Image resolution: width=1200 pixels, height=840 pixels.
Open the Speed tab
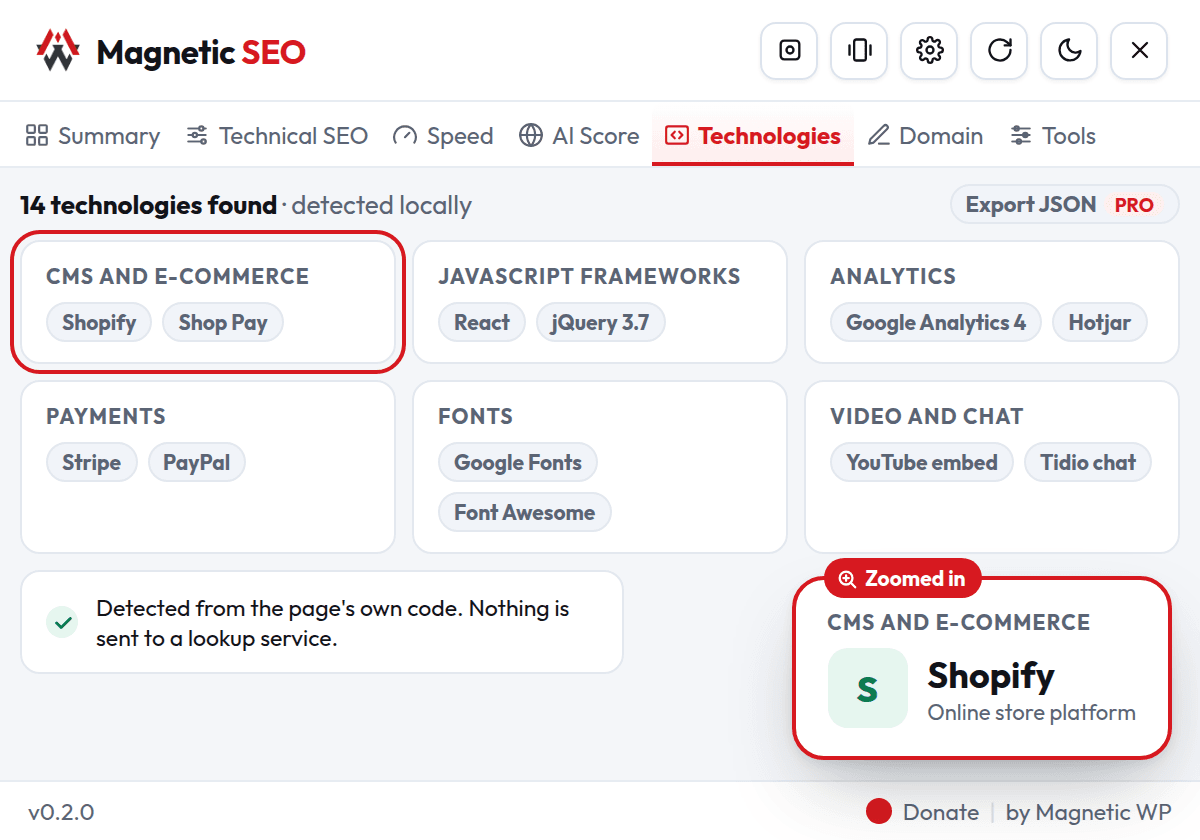443,136
